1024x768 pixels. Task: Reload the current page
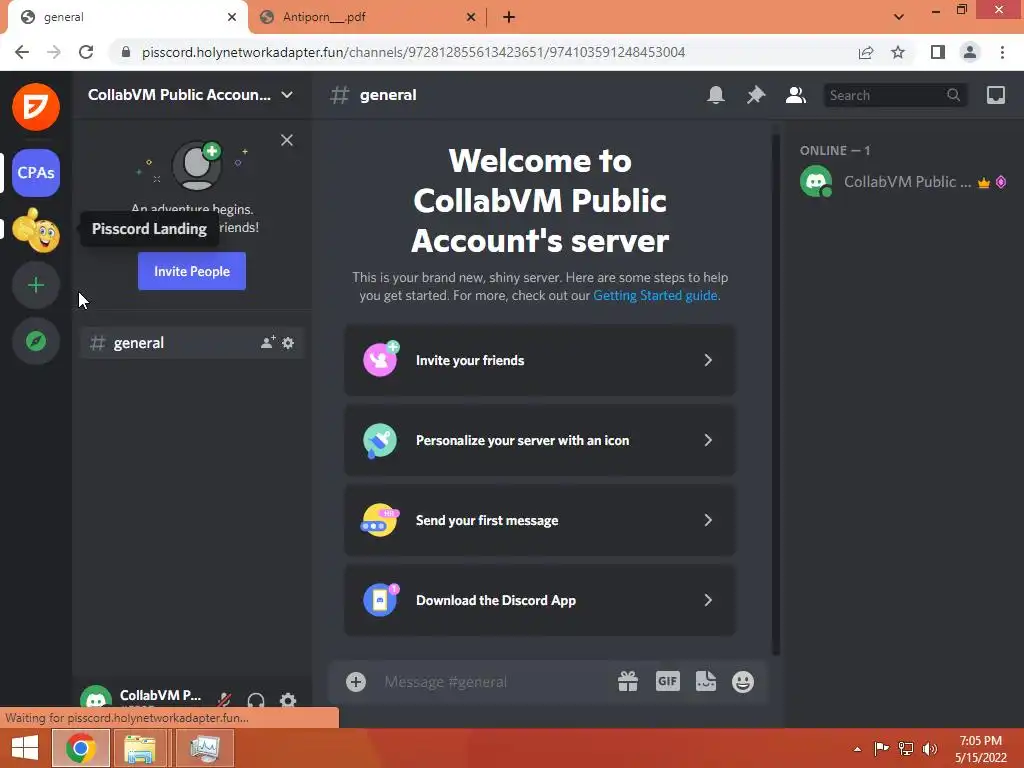tap(86, 52)
